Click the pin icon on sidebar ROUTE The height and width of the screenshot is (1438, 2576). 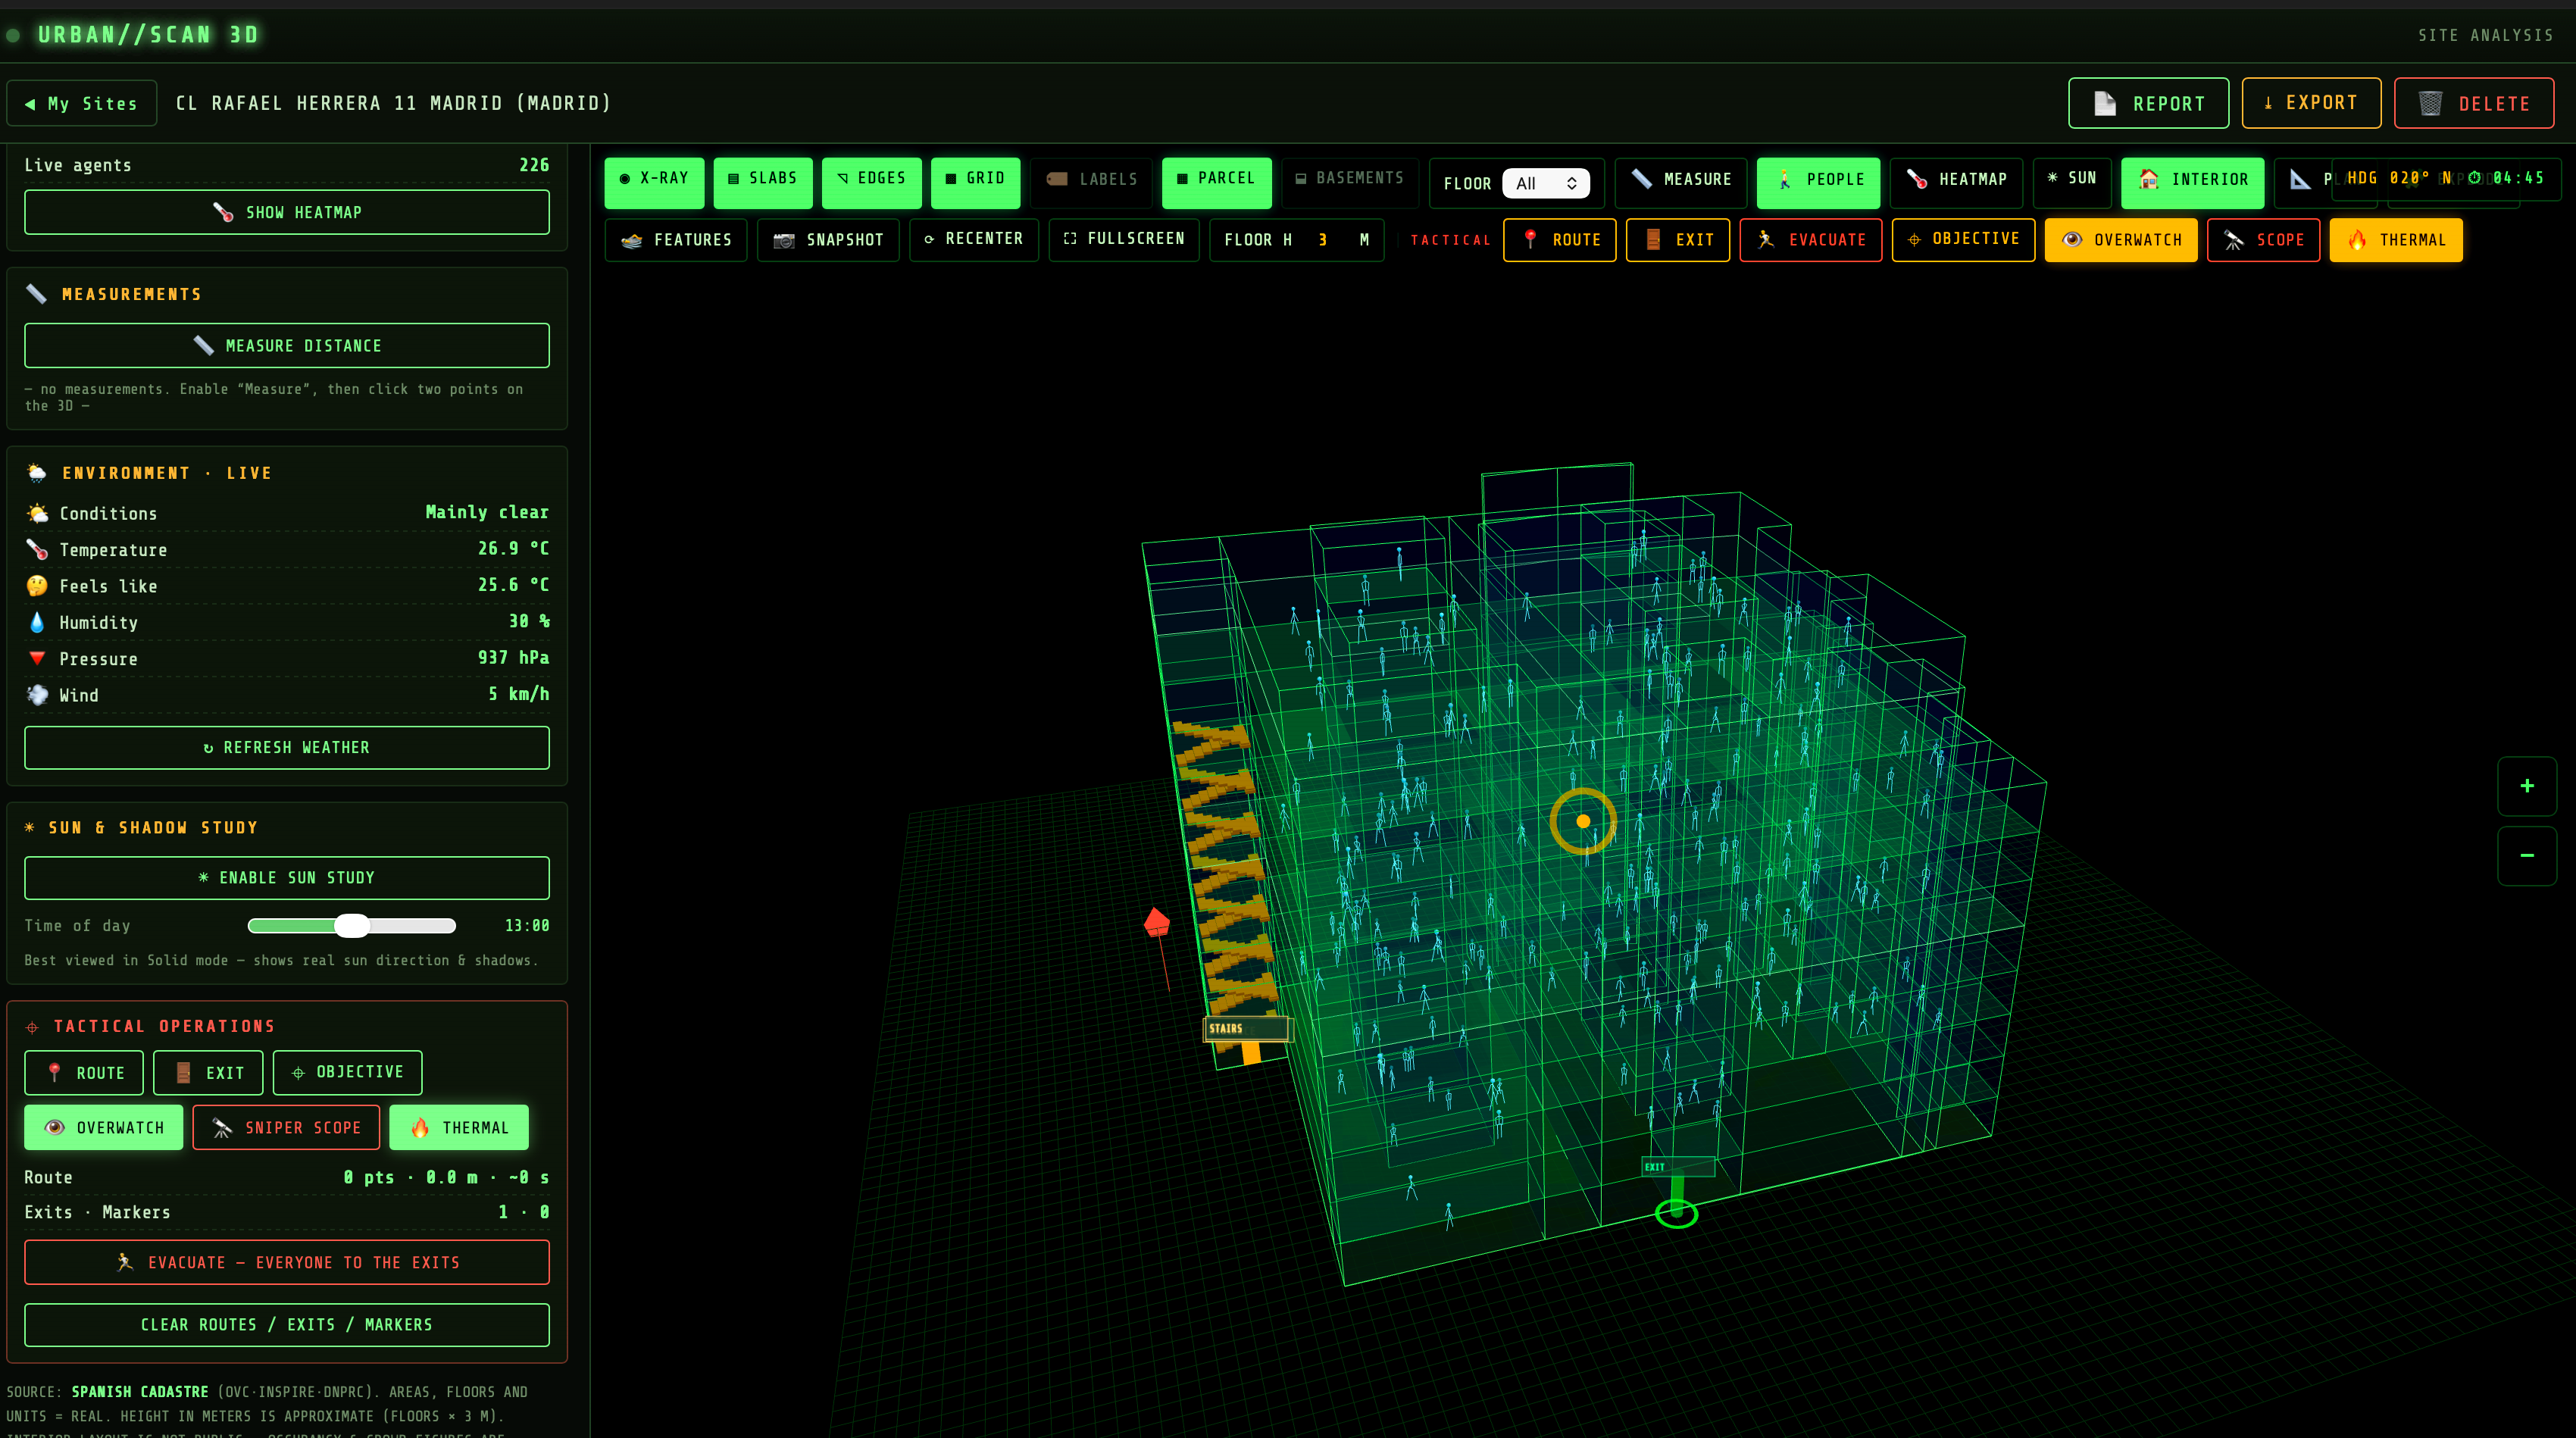[55, 1072]
